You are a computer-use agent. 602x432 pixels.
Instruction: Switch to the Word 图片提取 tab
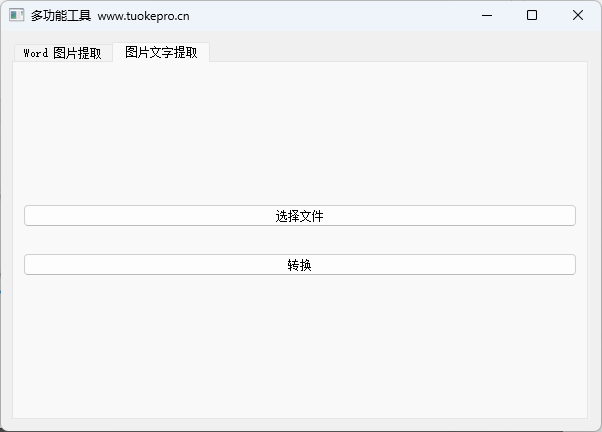(x=63, y=53)
